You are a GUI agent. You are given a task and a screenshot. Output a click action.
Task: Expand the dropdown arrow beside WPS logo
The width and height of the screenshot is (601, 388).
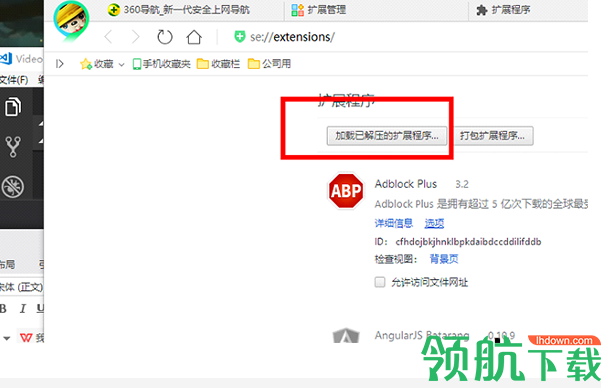coord(7,338)
